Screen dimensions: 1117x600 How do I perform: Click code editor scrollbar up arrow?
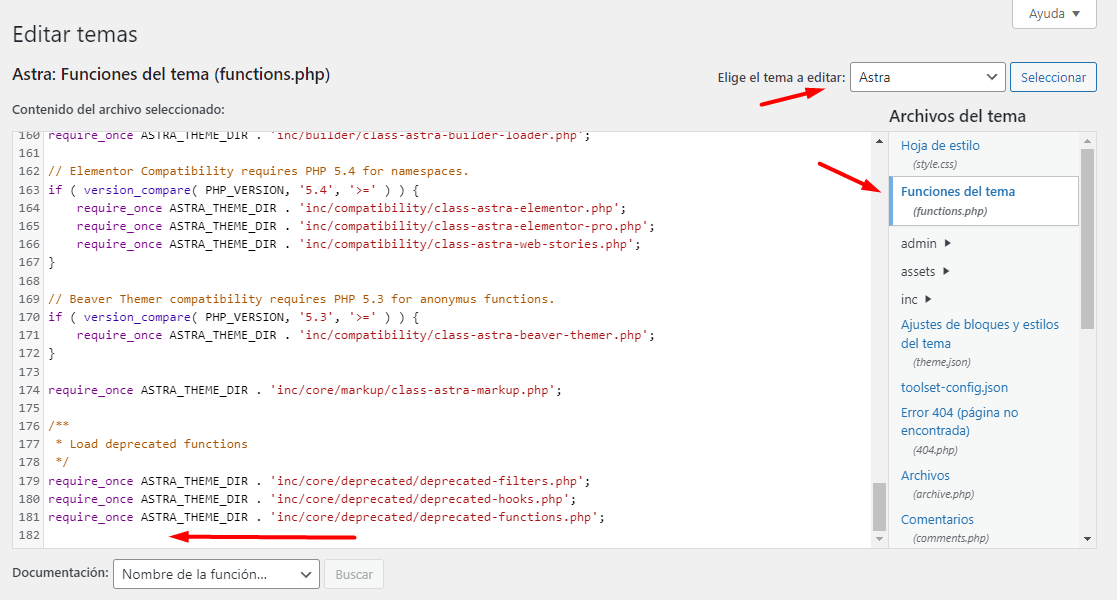(x=879, y=141)
